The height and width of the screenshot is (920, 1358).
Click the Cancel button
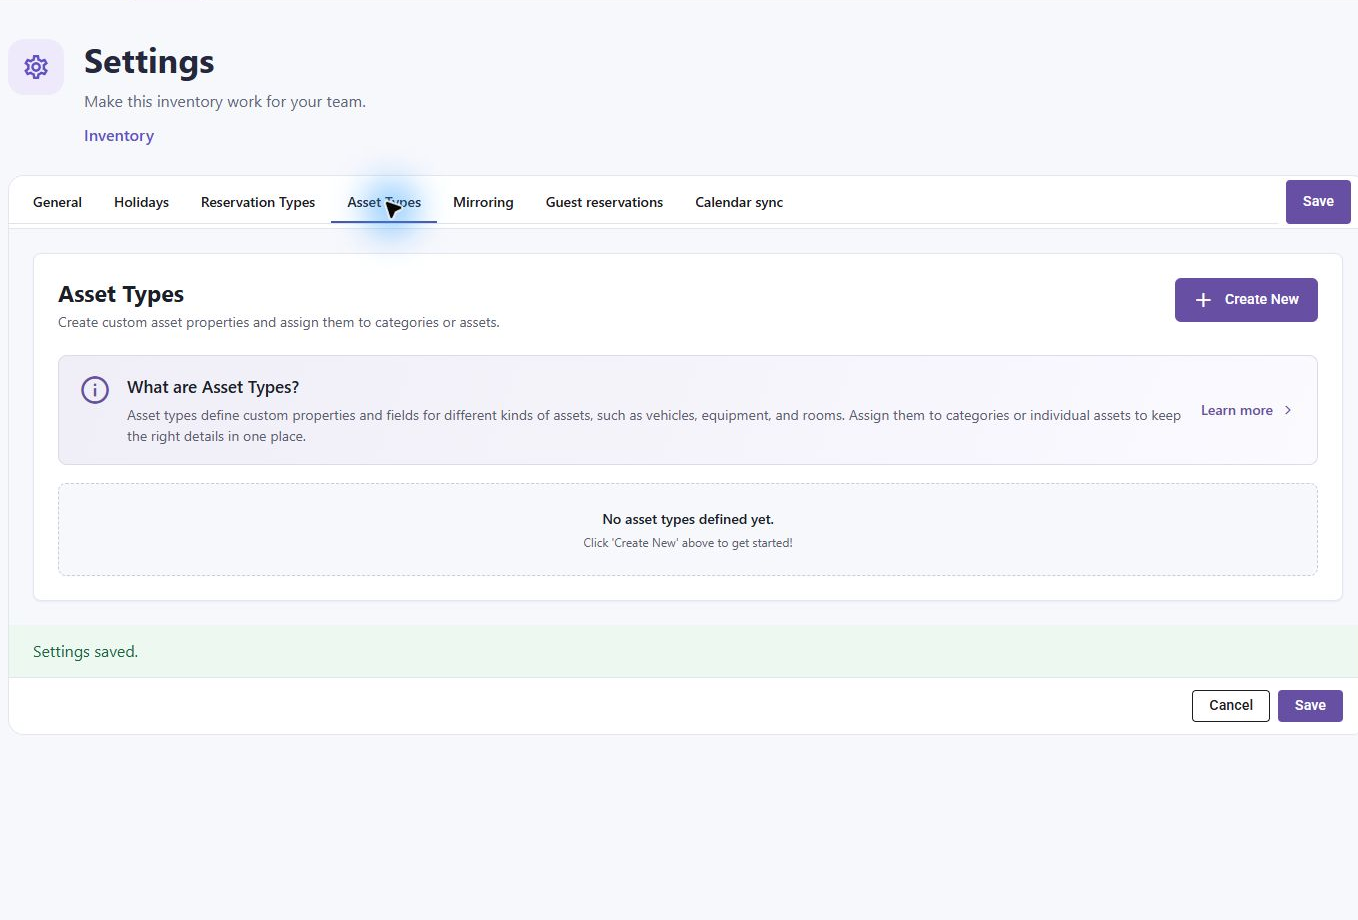1231,706
